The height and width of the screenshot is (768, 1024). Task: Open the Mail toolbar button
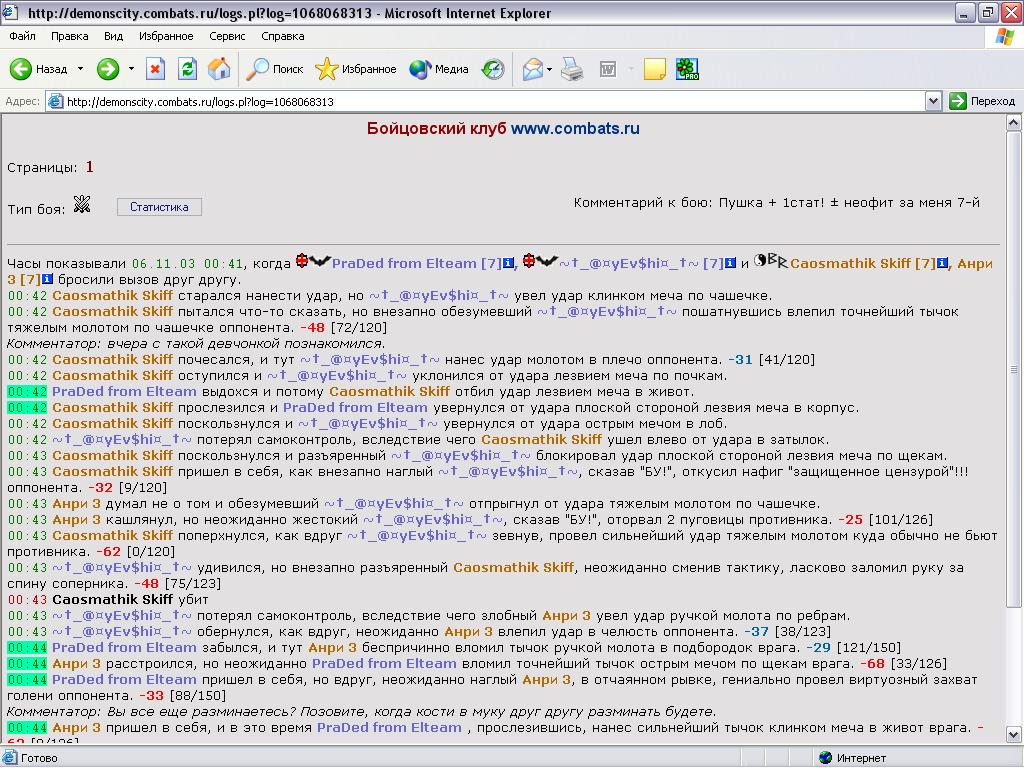point(533,69)
